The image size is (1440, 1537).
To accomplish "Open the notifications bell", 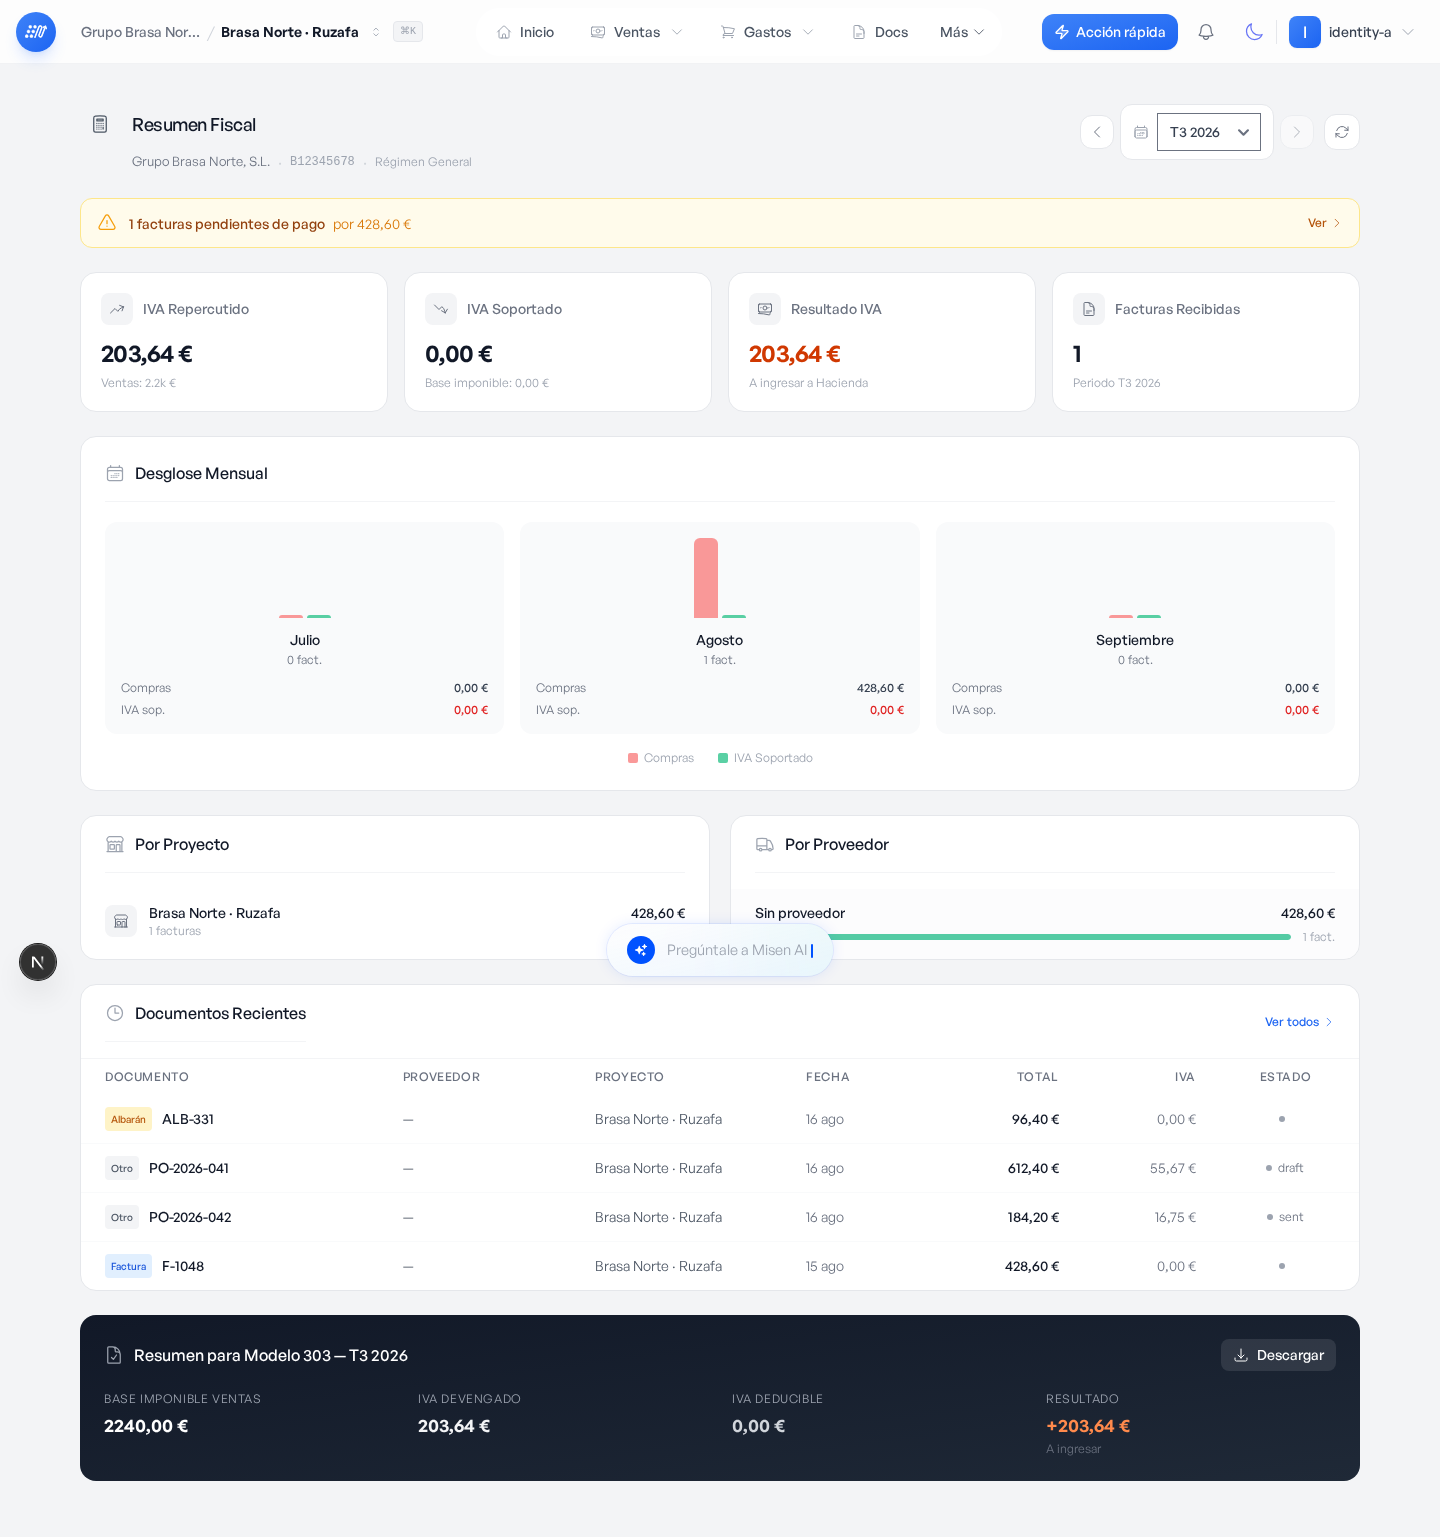I will (1206, 32).
